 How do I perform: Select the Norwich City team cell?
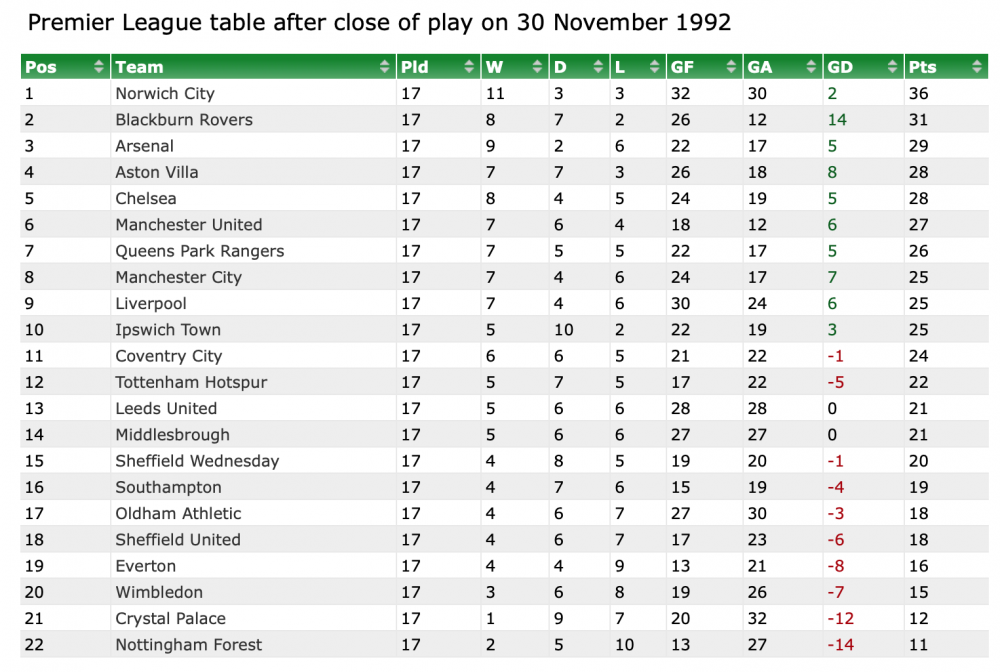click(x=165, y=94)
